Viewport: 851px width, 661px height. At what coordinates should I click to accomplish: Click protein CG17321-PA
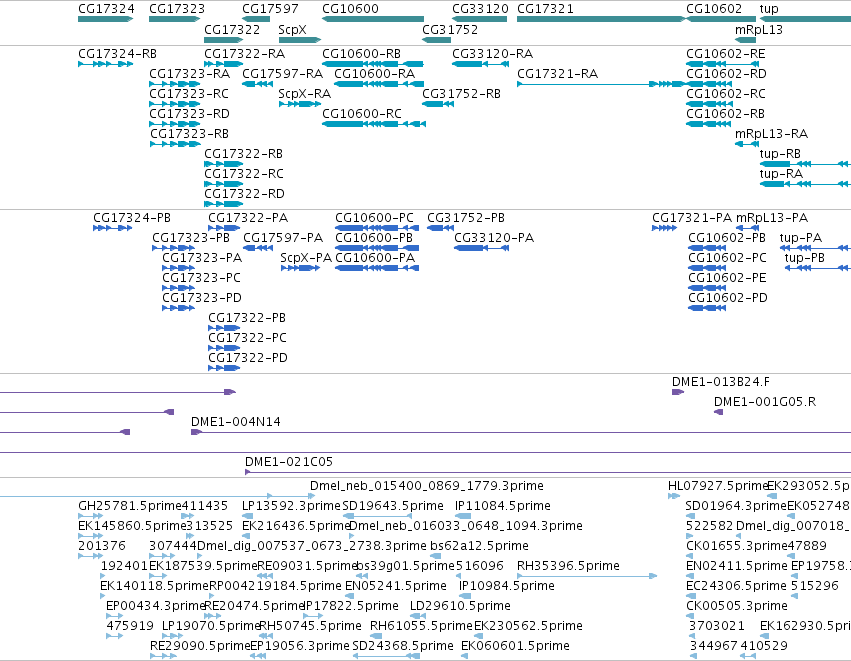[692, 218]
